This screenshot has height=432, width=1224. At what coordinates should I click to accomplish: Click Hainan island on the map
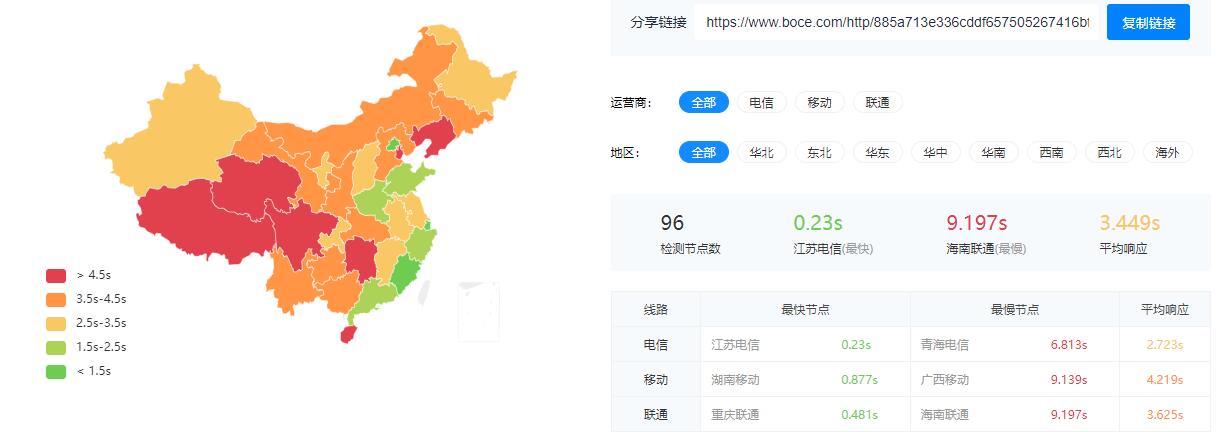pyautogui.click(x=347, y=334)
